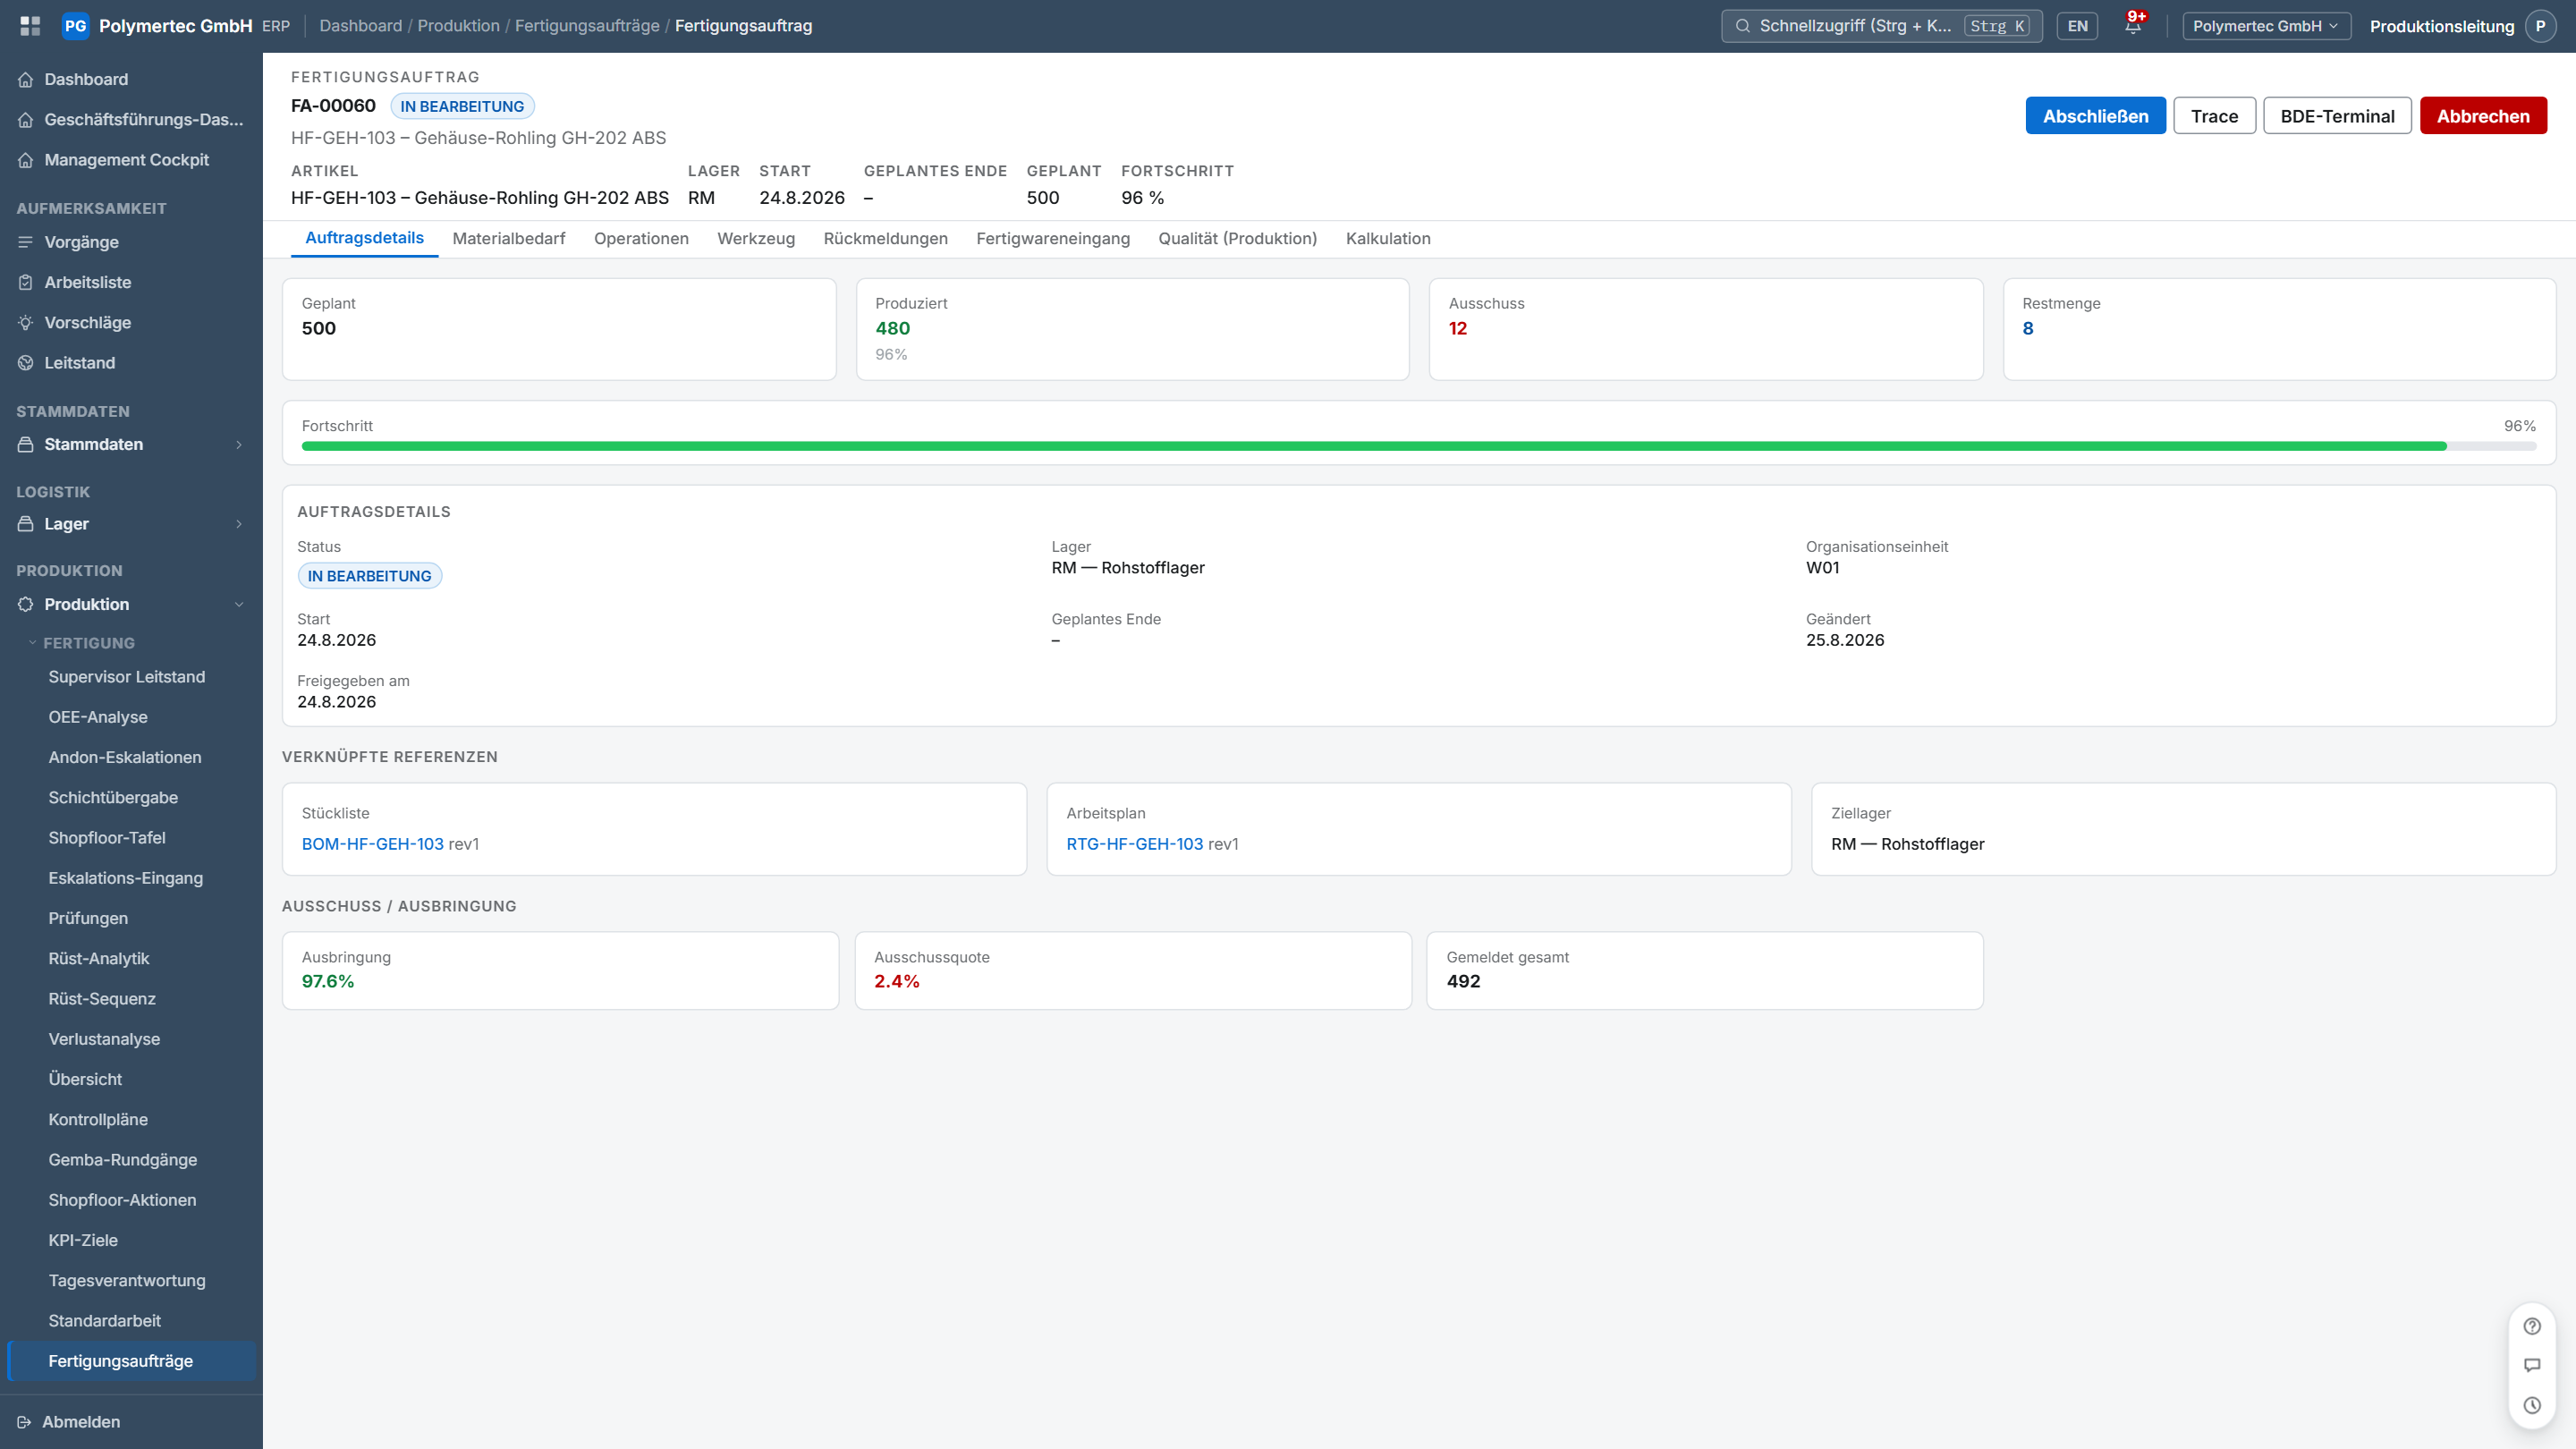Click the green Fortschritt progress bar
The height and width of the screenshot is (1449, 2576).
(1374, 446)
